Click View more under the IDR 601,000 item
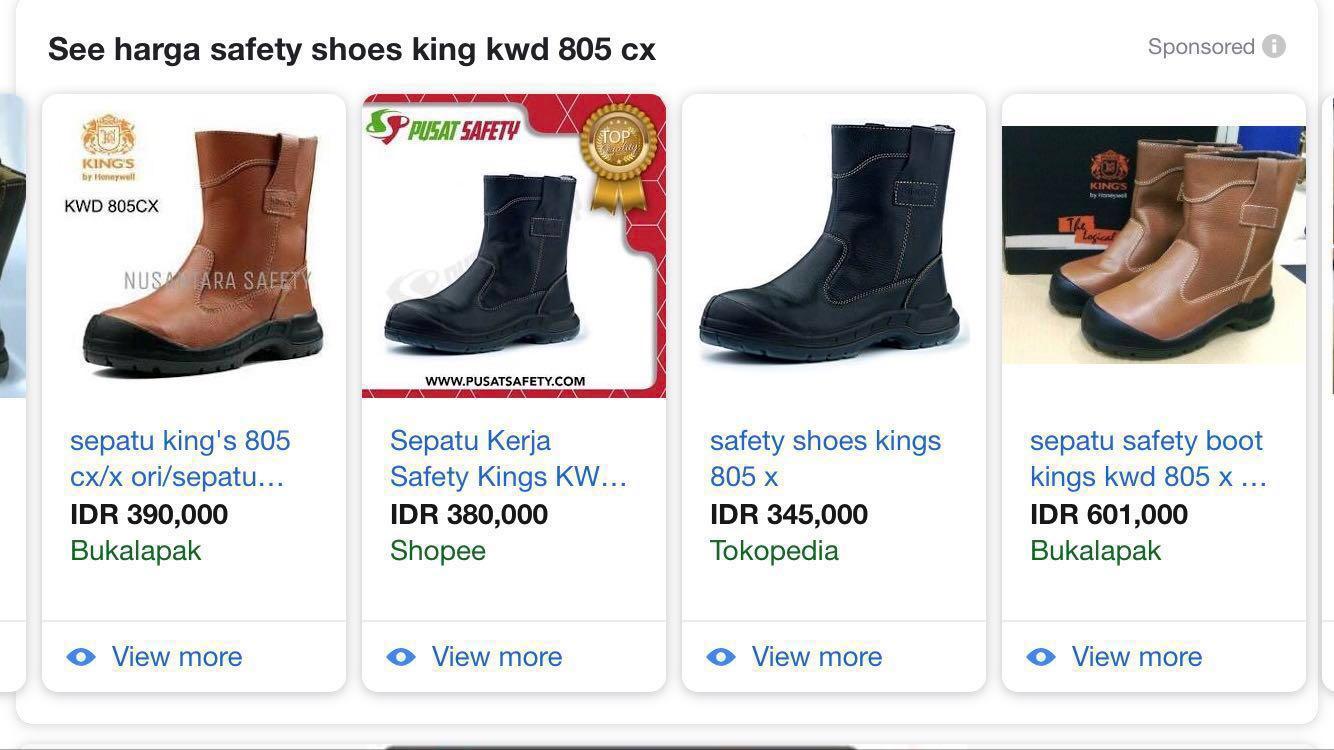The width and height of the screenshot is (1334, 750). tap(1136, 656)
